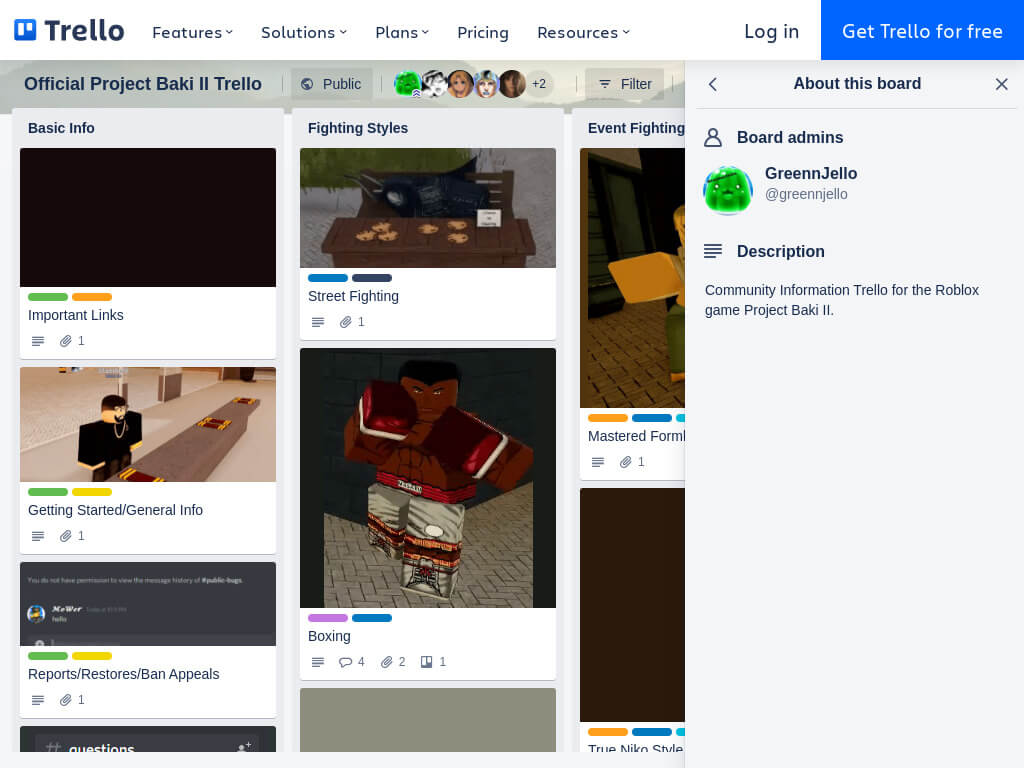The image size is (1024, 768).
Task: Open the Features dropdown menu
Action: [x=192, y=32]
